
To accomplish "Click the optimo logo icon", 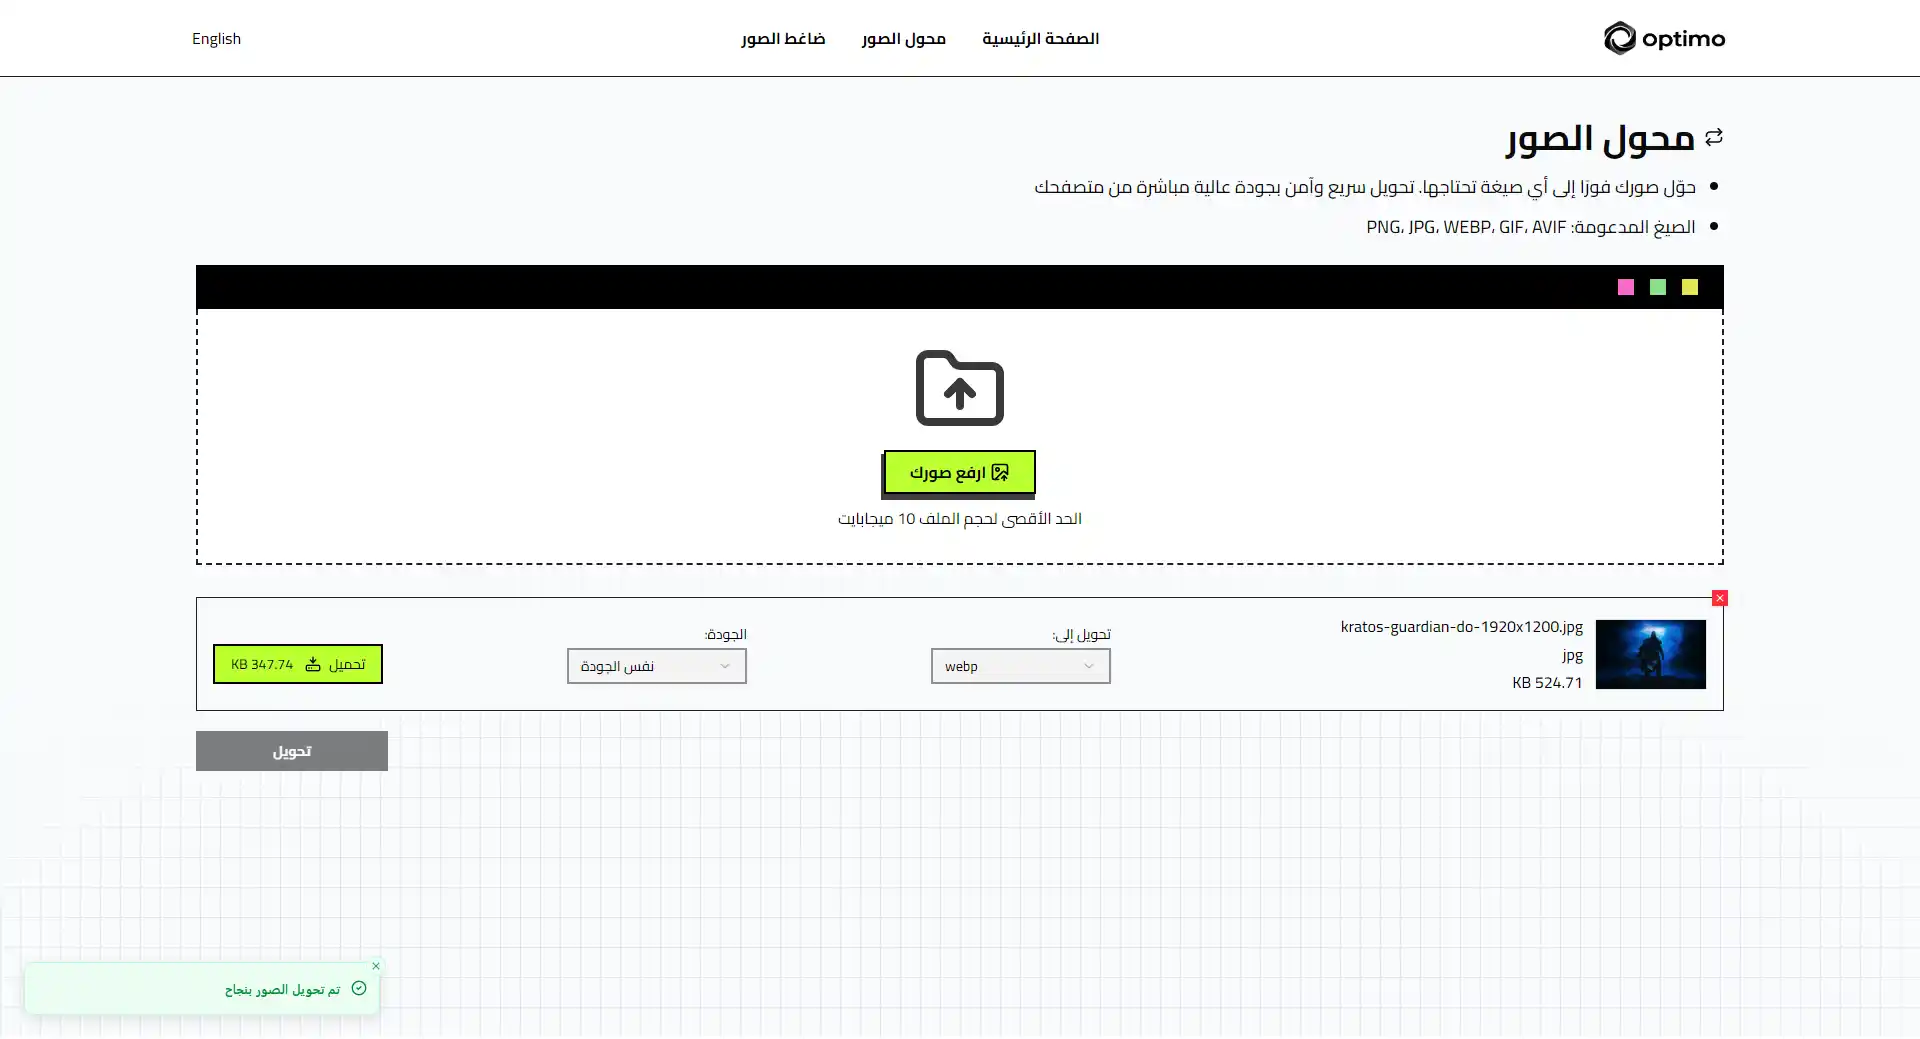I will [1619, 38].
